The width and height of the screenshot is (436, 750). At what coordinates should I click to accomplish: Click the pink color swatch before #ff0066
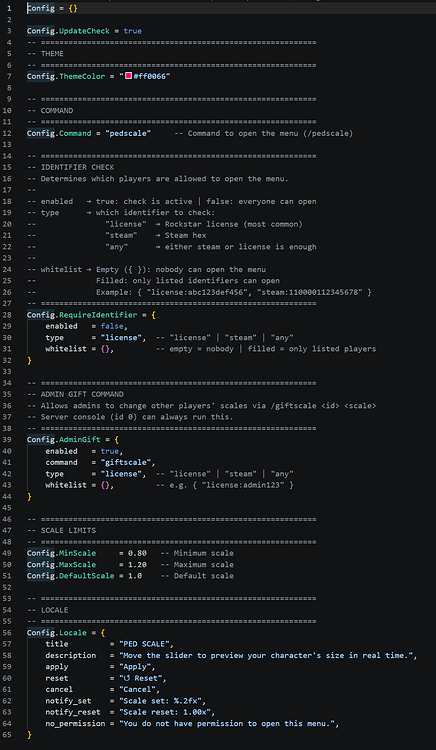128,76
